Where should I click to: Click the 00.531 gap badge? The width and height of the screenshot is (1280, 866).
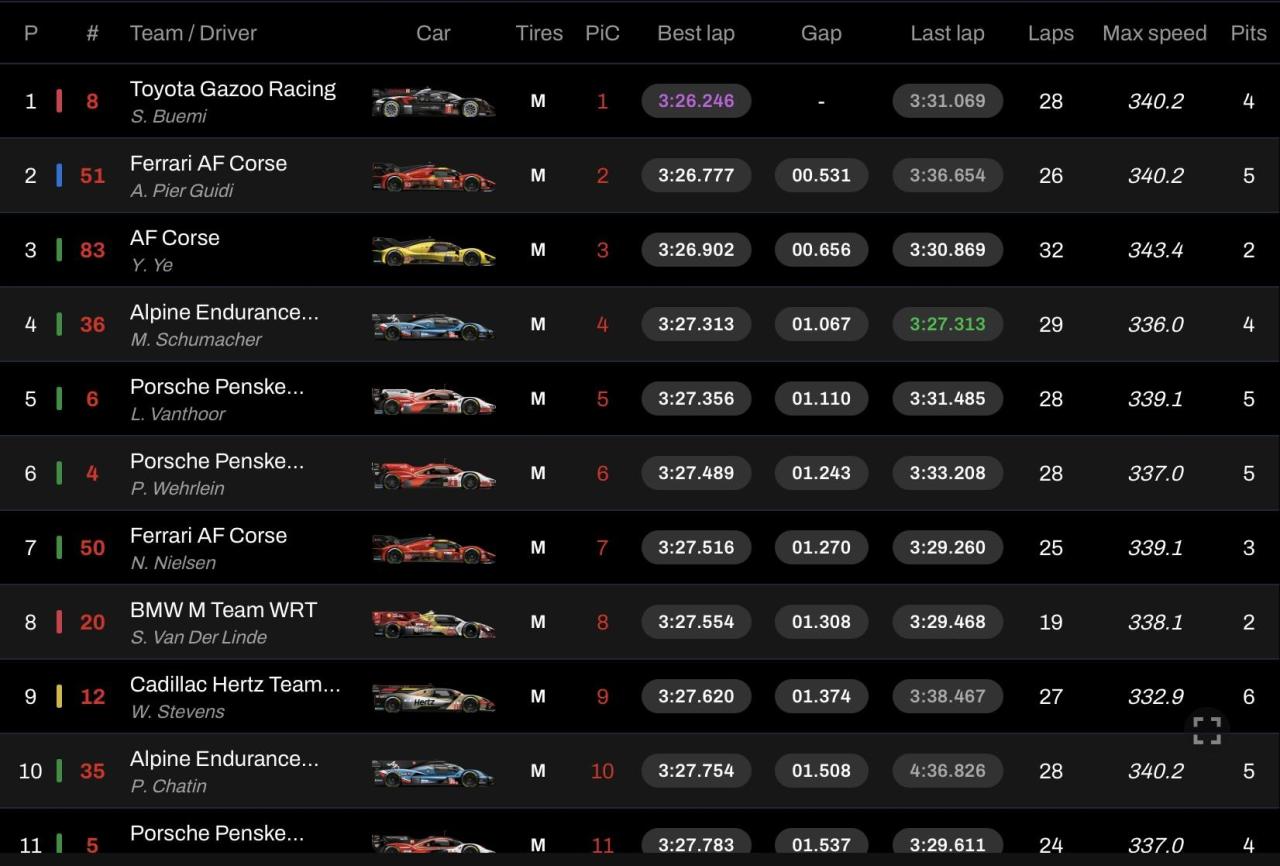[x=821, y=175]
